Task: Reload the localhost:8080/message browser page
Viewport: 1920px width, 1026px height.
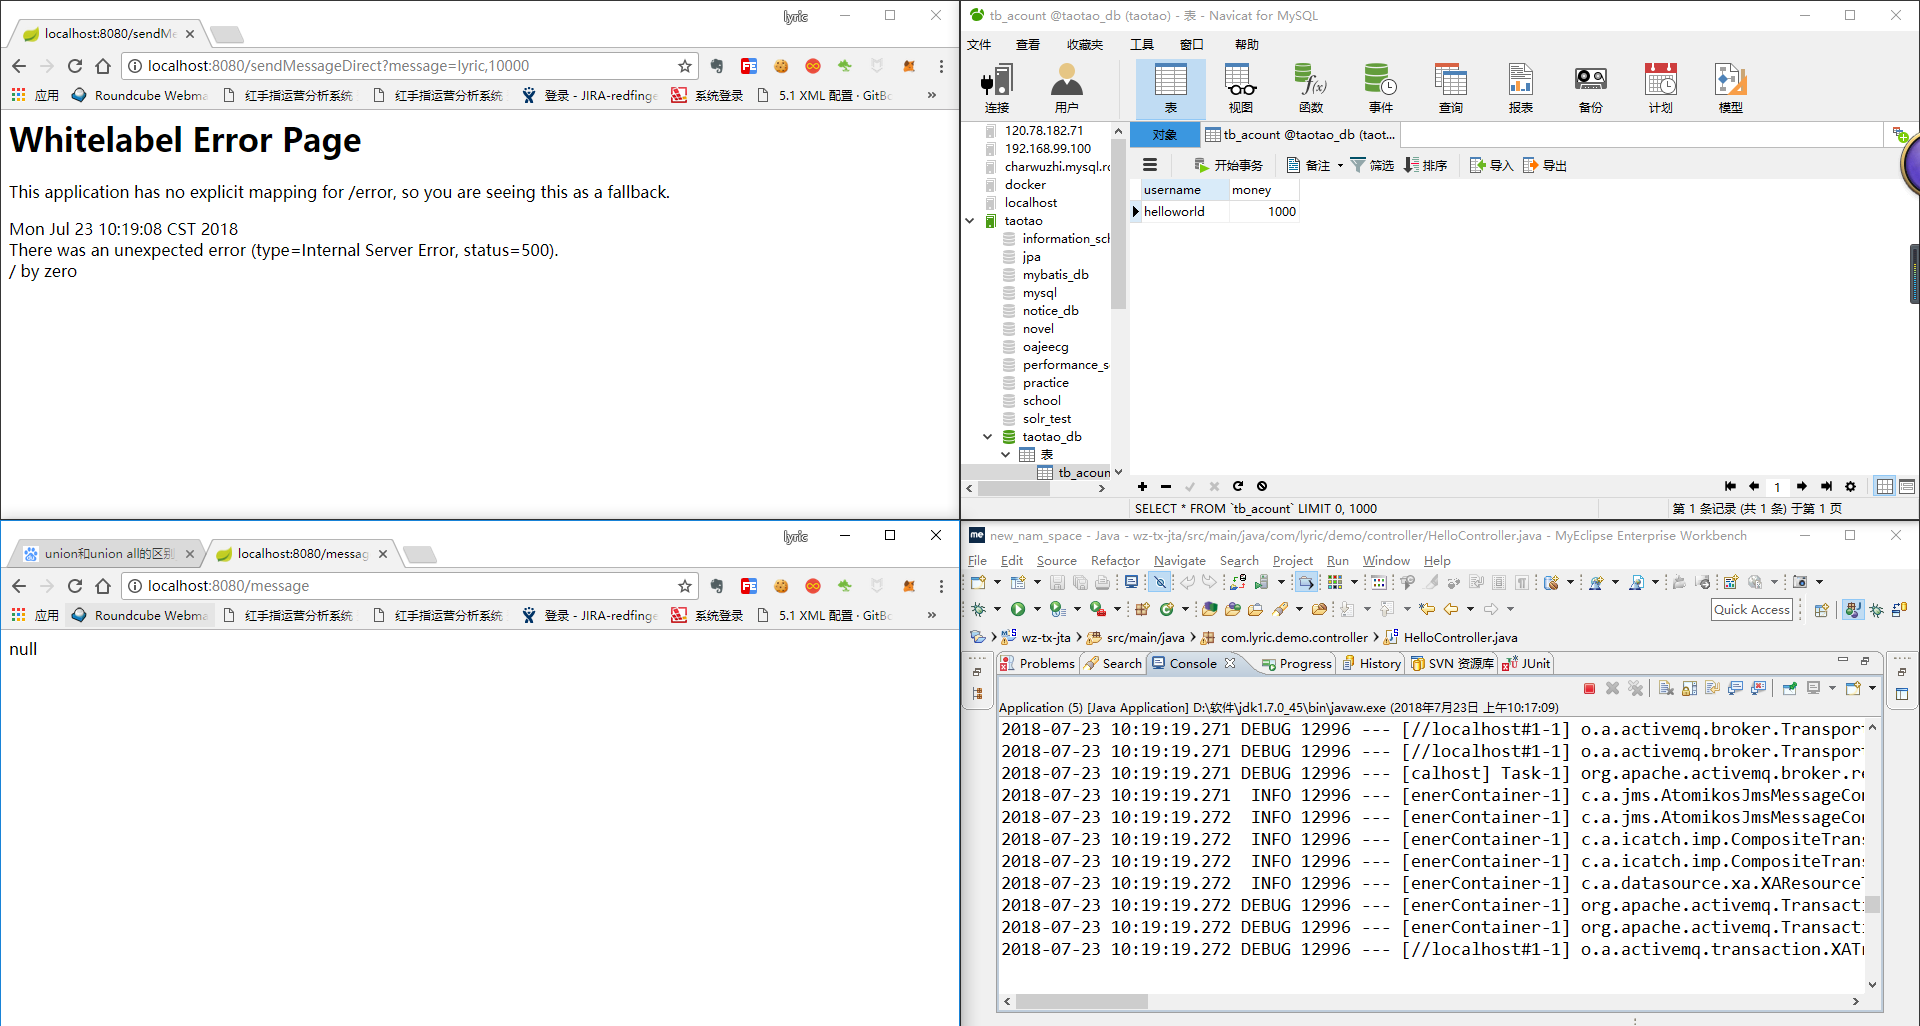Action: [x=75, y=586]
